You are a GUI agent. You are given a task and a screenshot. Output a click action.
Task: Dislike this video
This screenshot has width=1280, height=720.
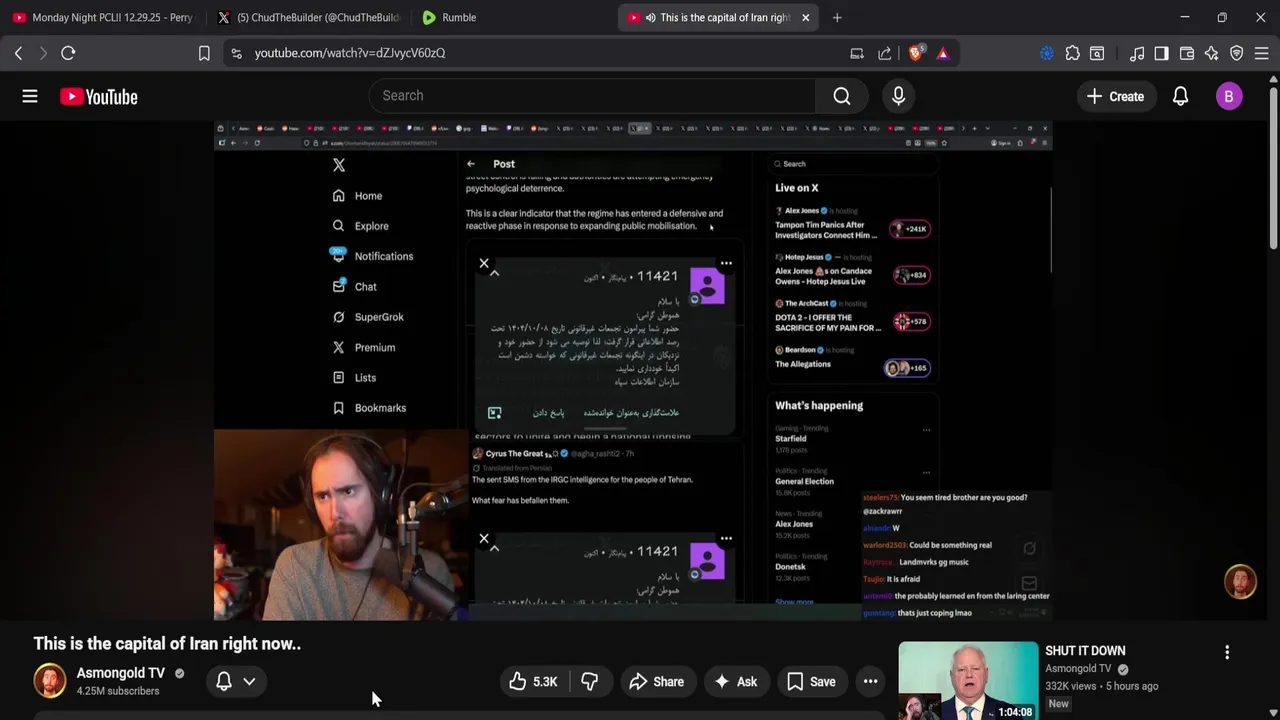click(x=590, y=682)
